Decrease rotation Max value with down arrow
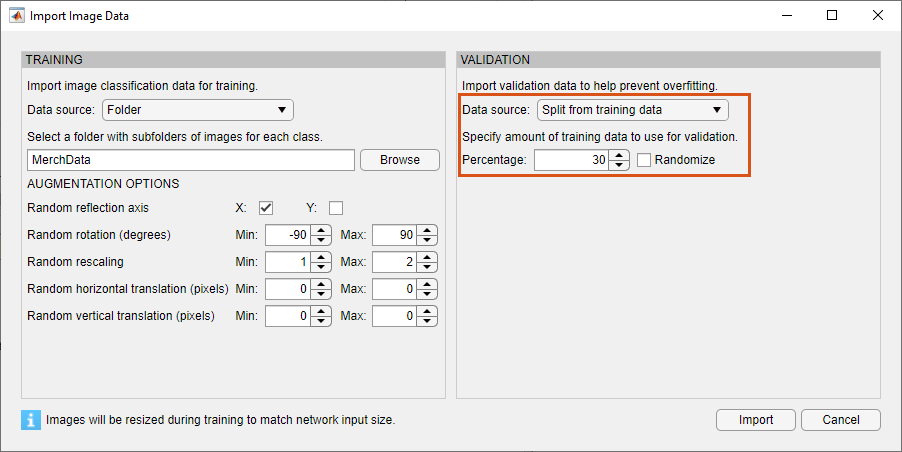 click(x=428, y=241)
